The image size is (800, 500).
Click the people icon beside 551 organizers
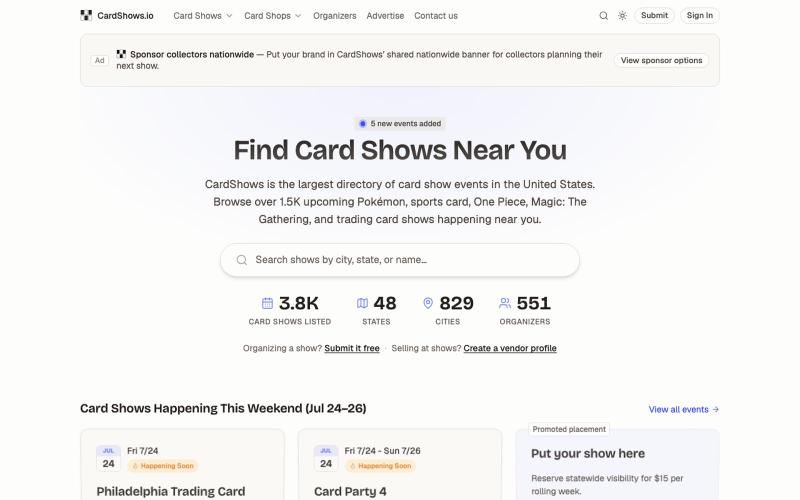point(505,303)
